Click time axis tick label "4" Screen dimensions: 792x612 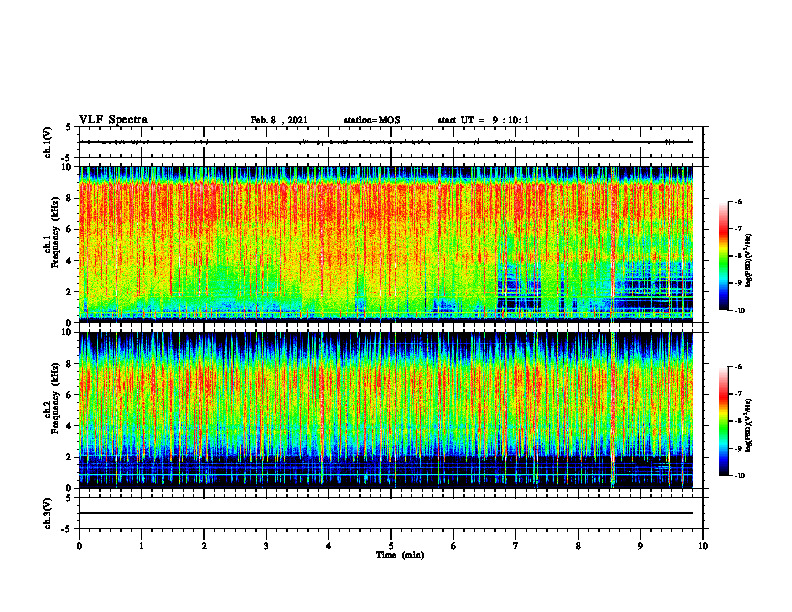pyautogui.click(x=328, y=546)
